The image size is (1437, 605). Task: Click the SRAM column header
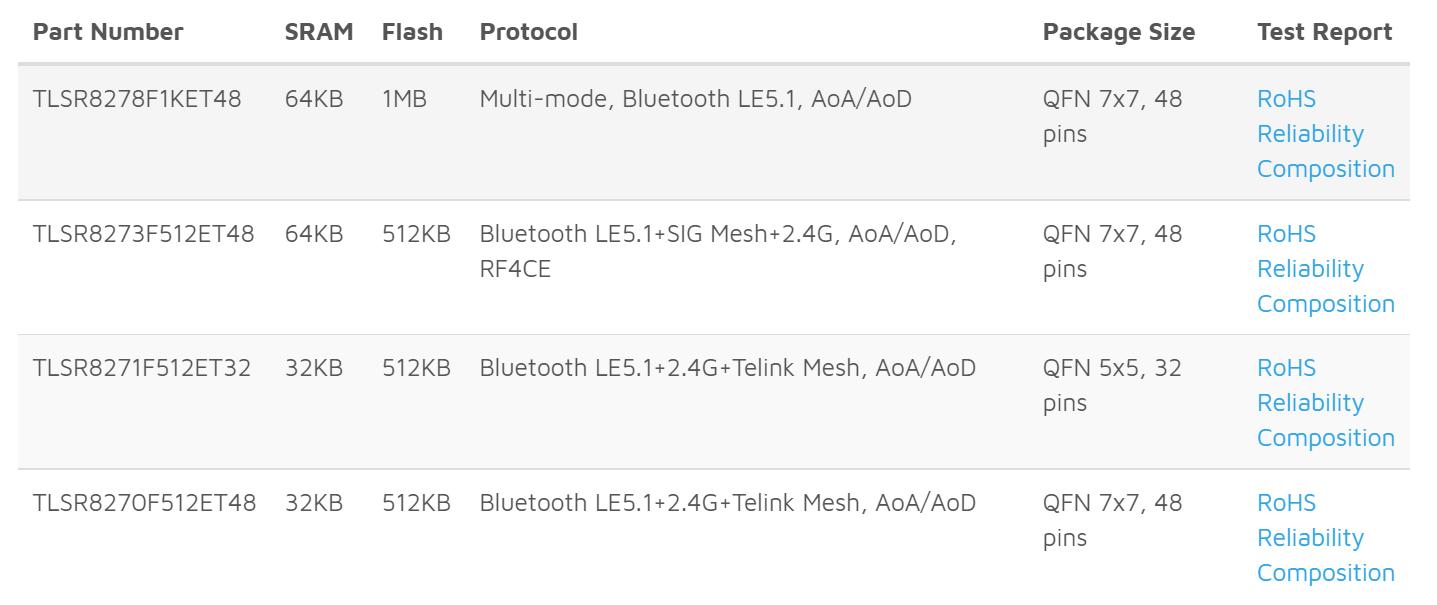point(319,32)
